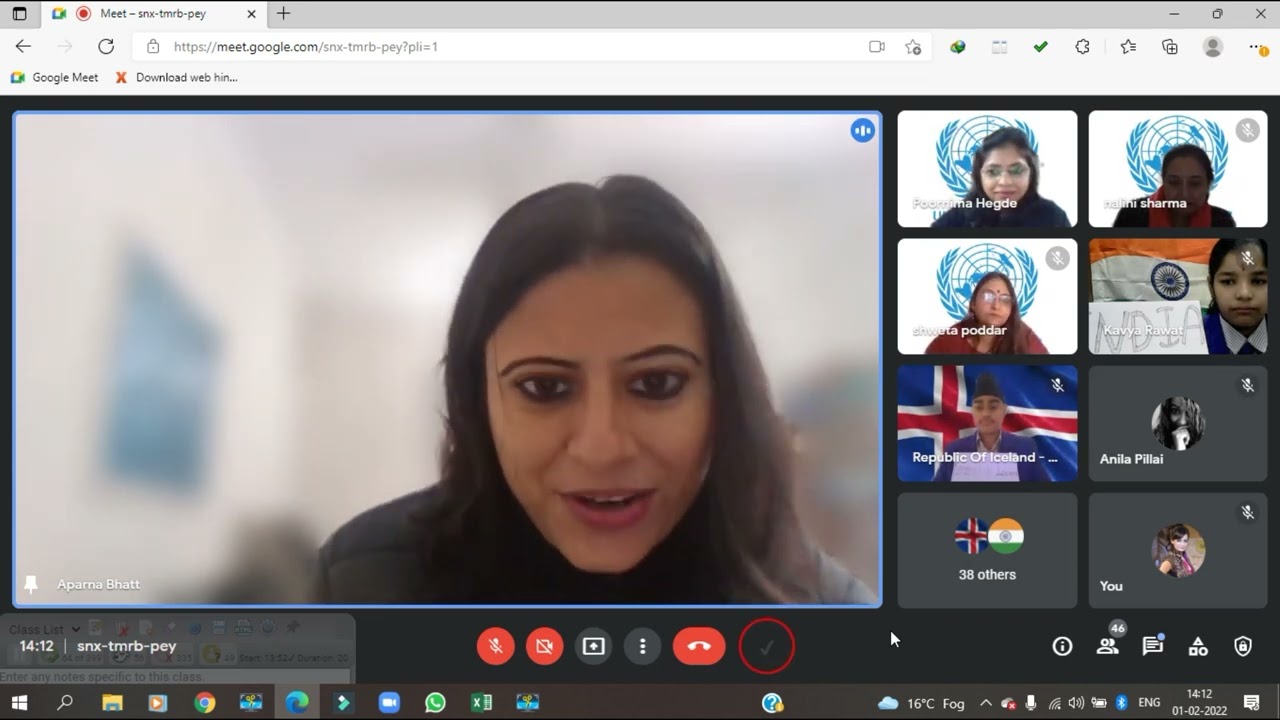Screen dimensions: 1280x720
Task: Open the Activities panel
Action: (x=1198, y=646)
